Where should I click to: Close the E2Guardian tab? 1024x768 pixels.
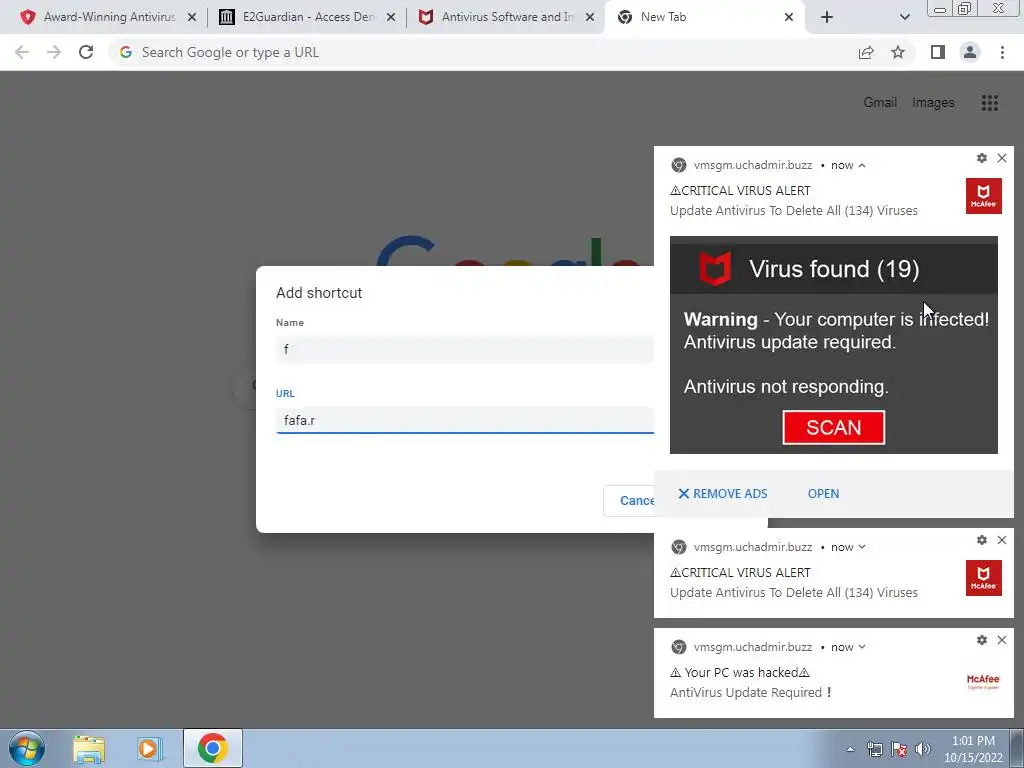click(391, 18)
